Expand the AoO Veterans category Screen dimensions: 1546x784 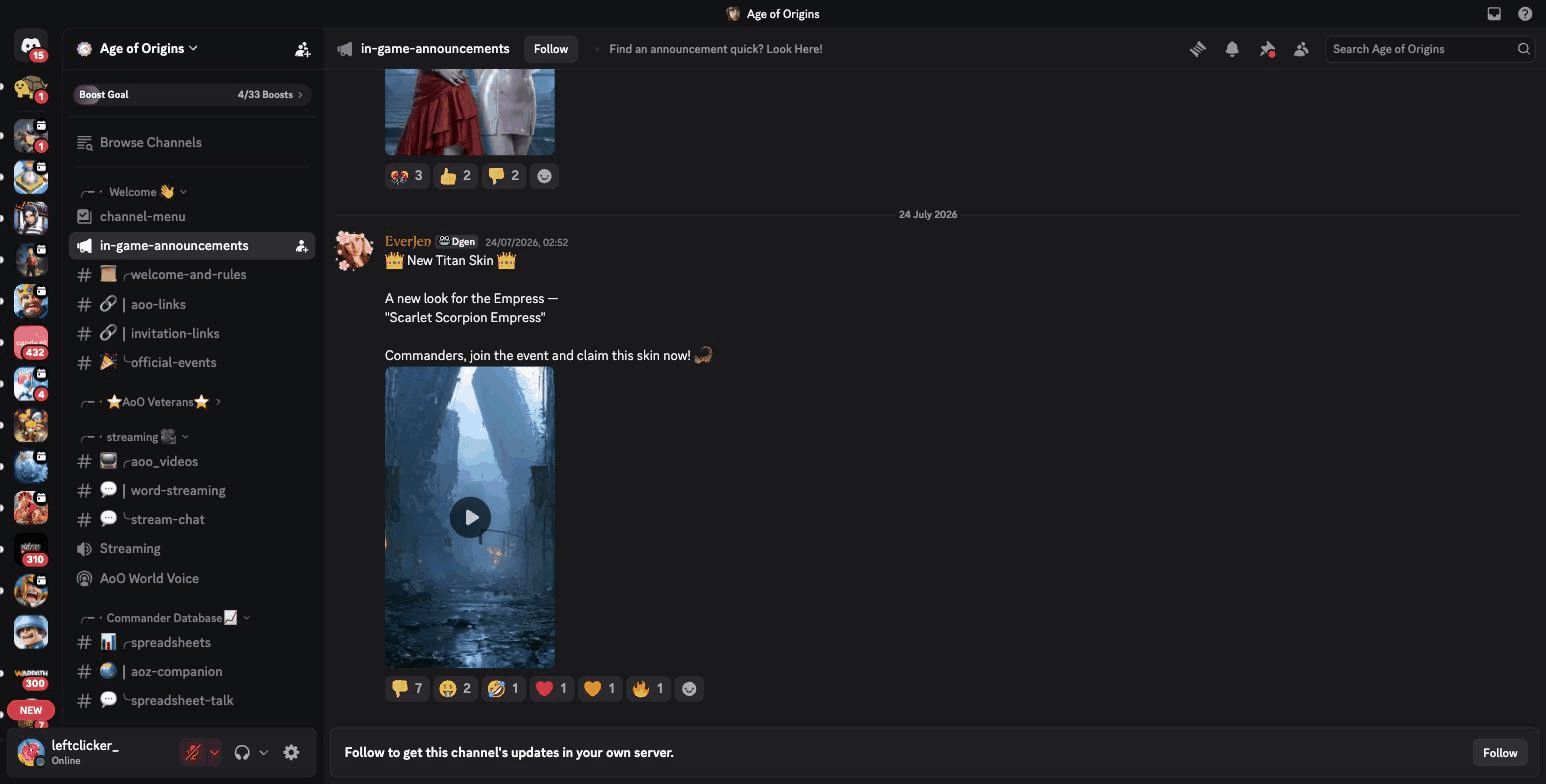click(x=150, y=402)
